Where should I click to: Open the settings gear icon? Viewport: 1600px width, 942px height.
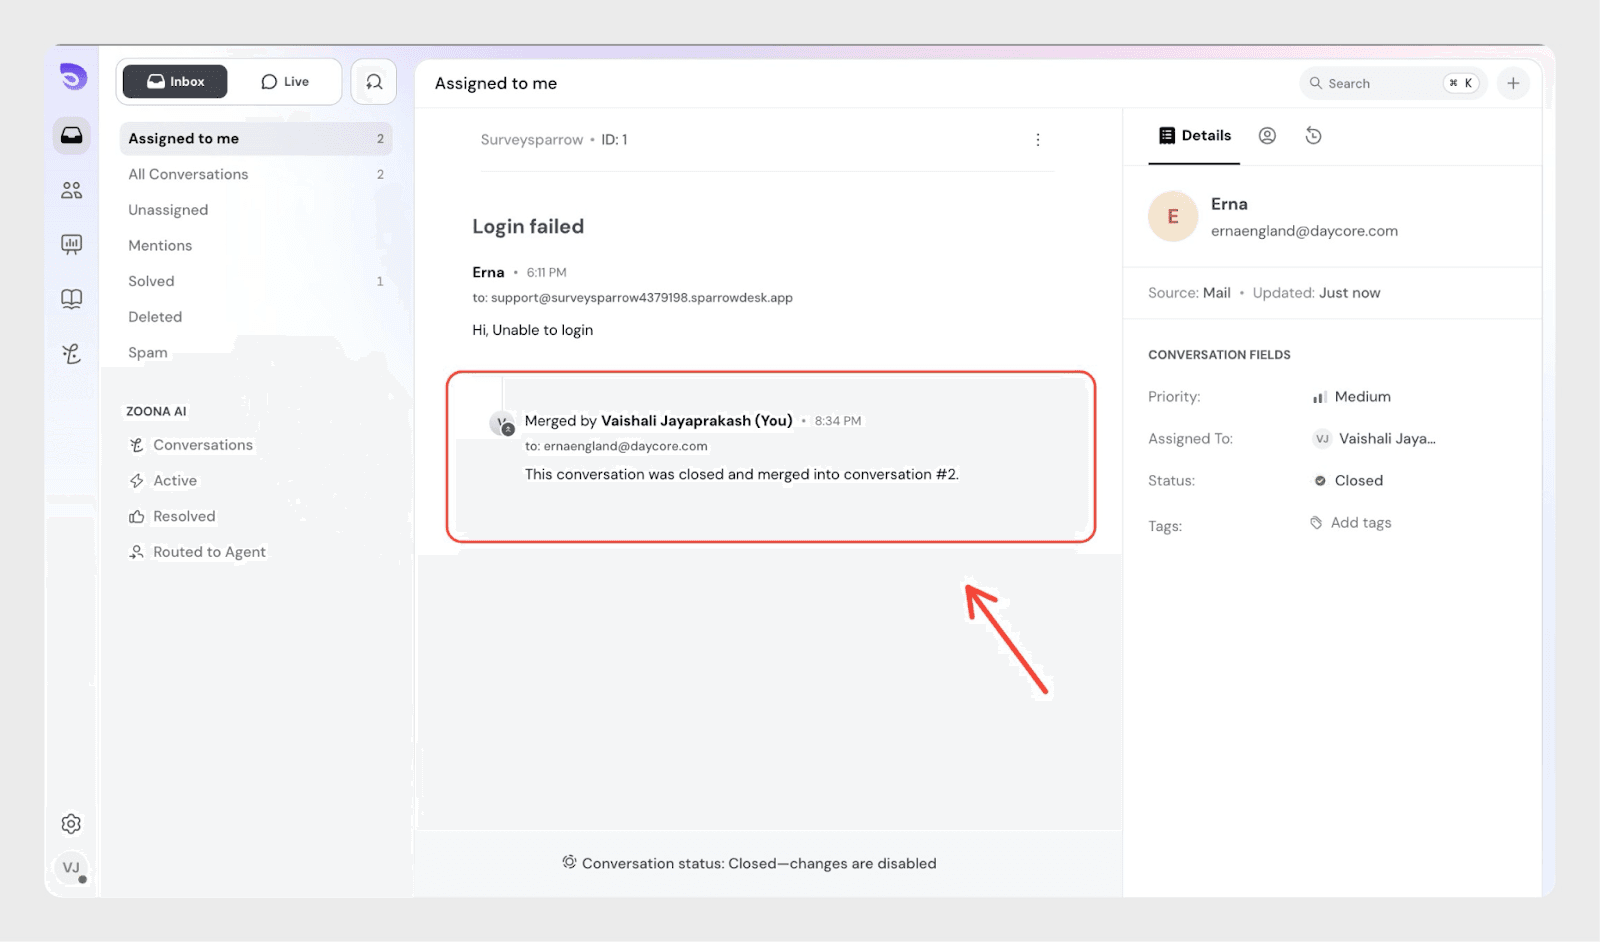tap(71, 824)
